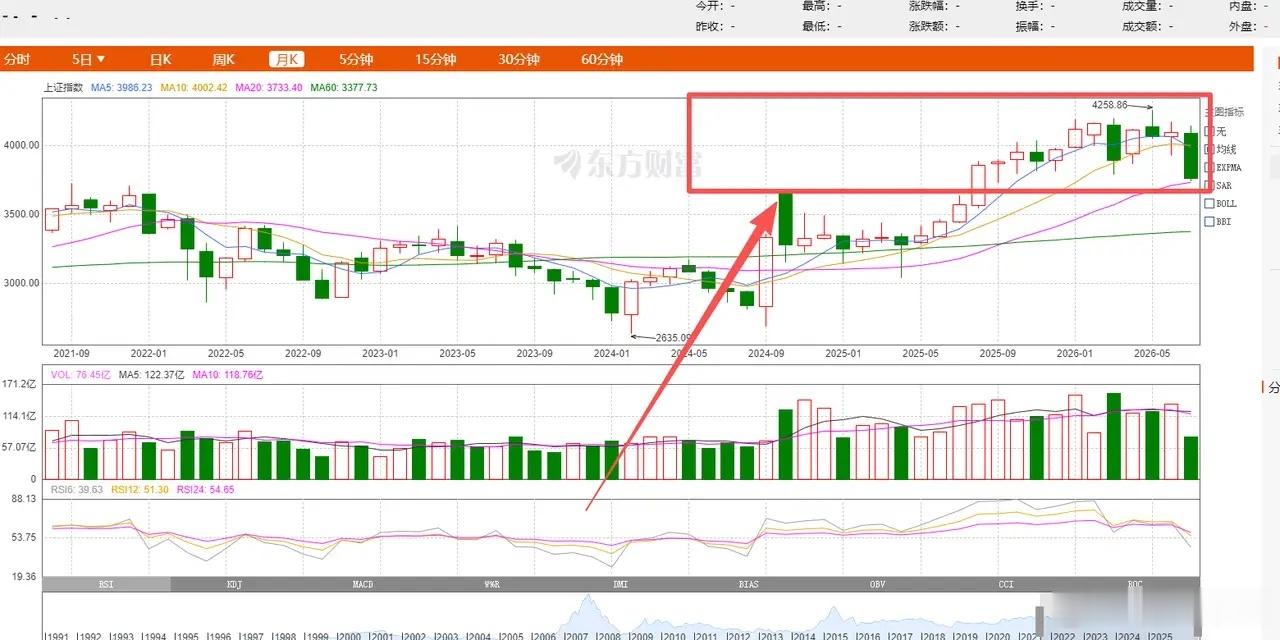Select the DMI indicator tab

[620, 584]
